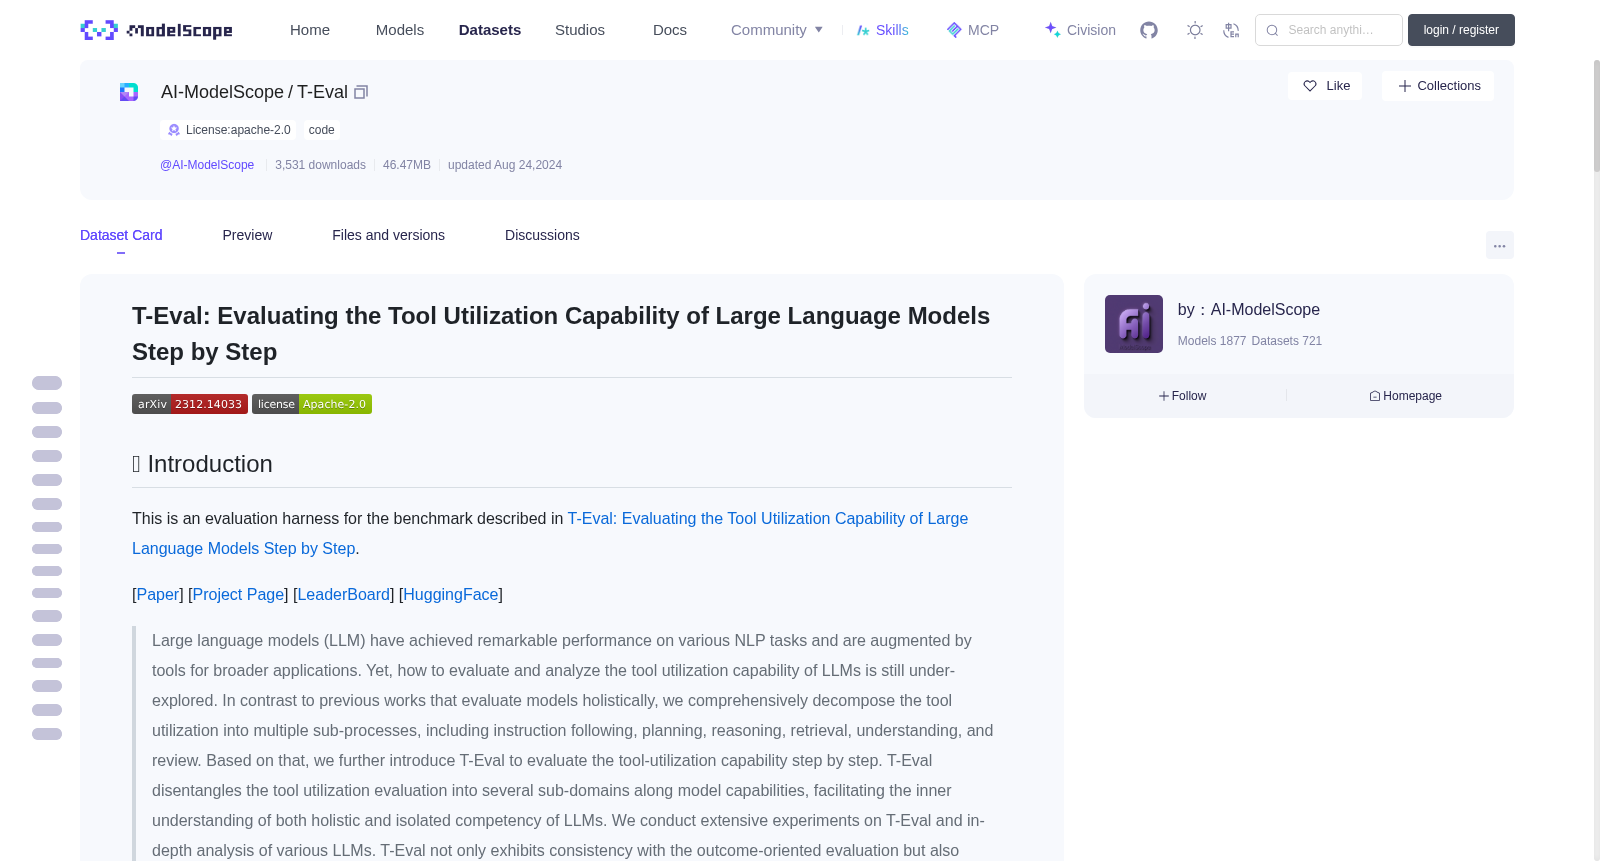Viewport: 1600px width, 861px height.
Task: Open the Files and versions tab
Action: click(x=388, y=235)
